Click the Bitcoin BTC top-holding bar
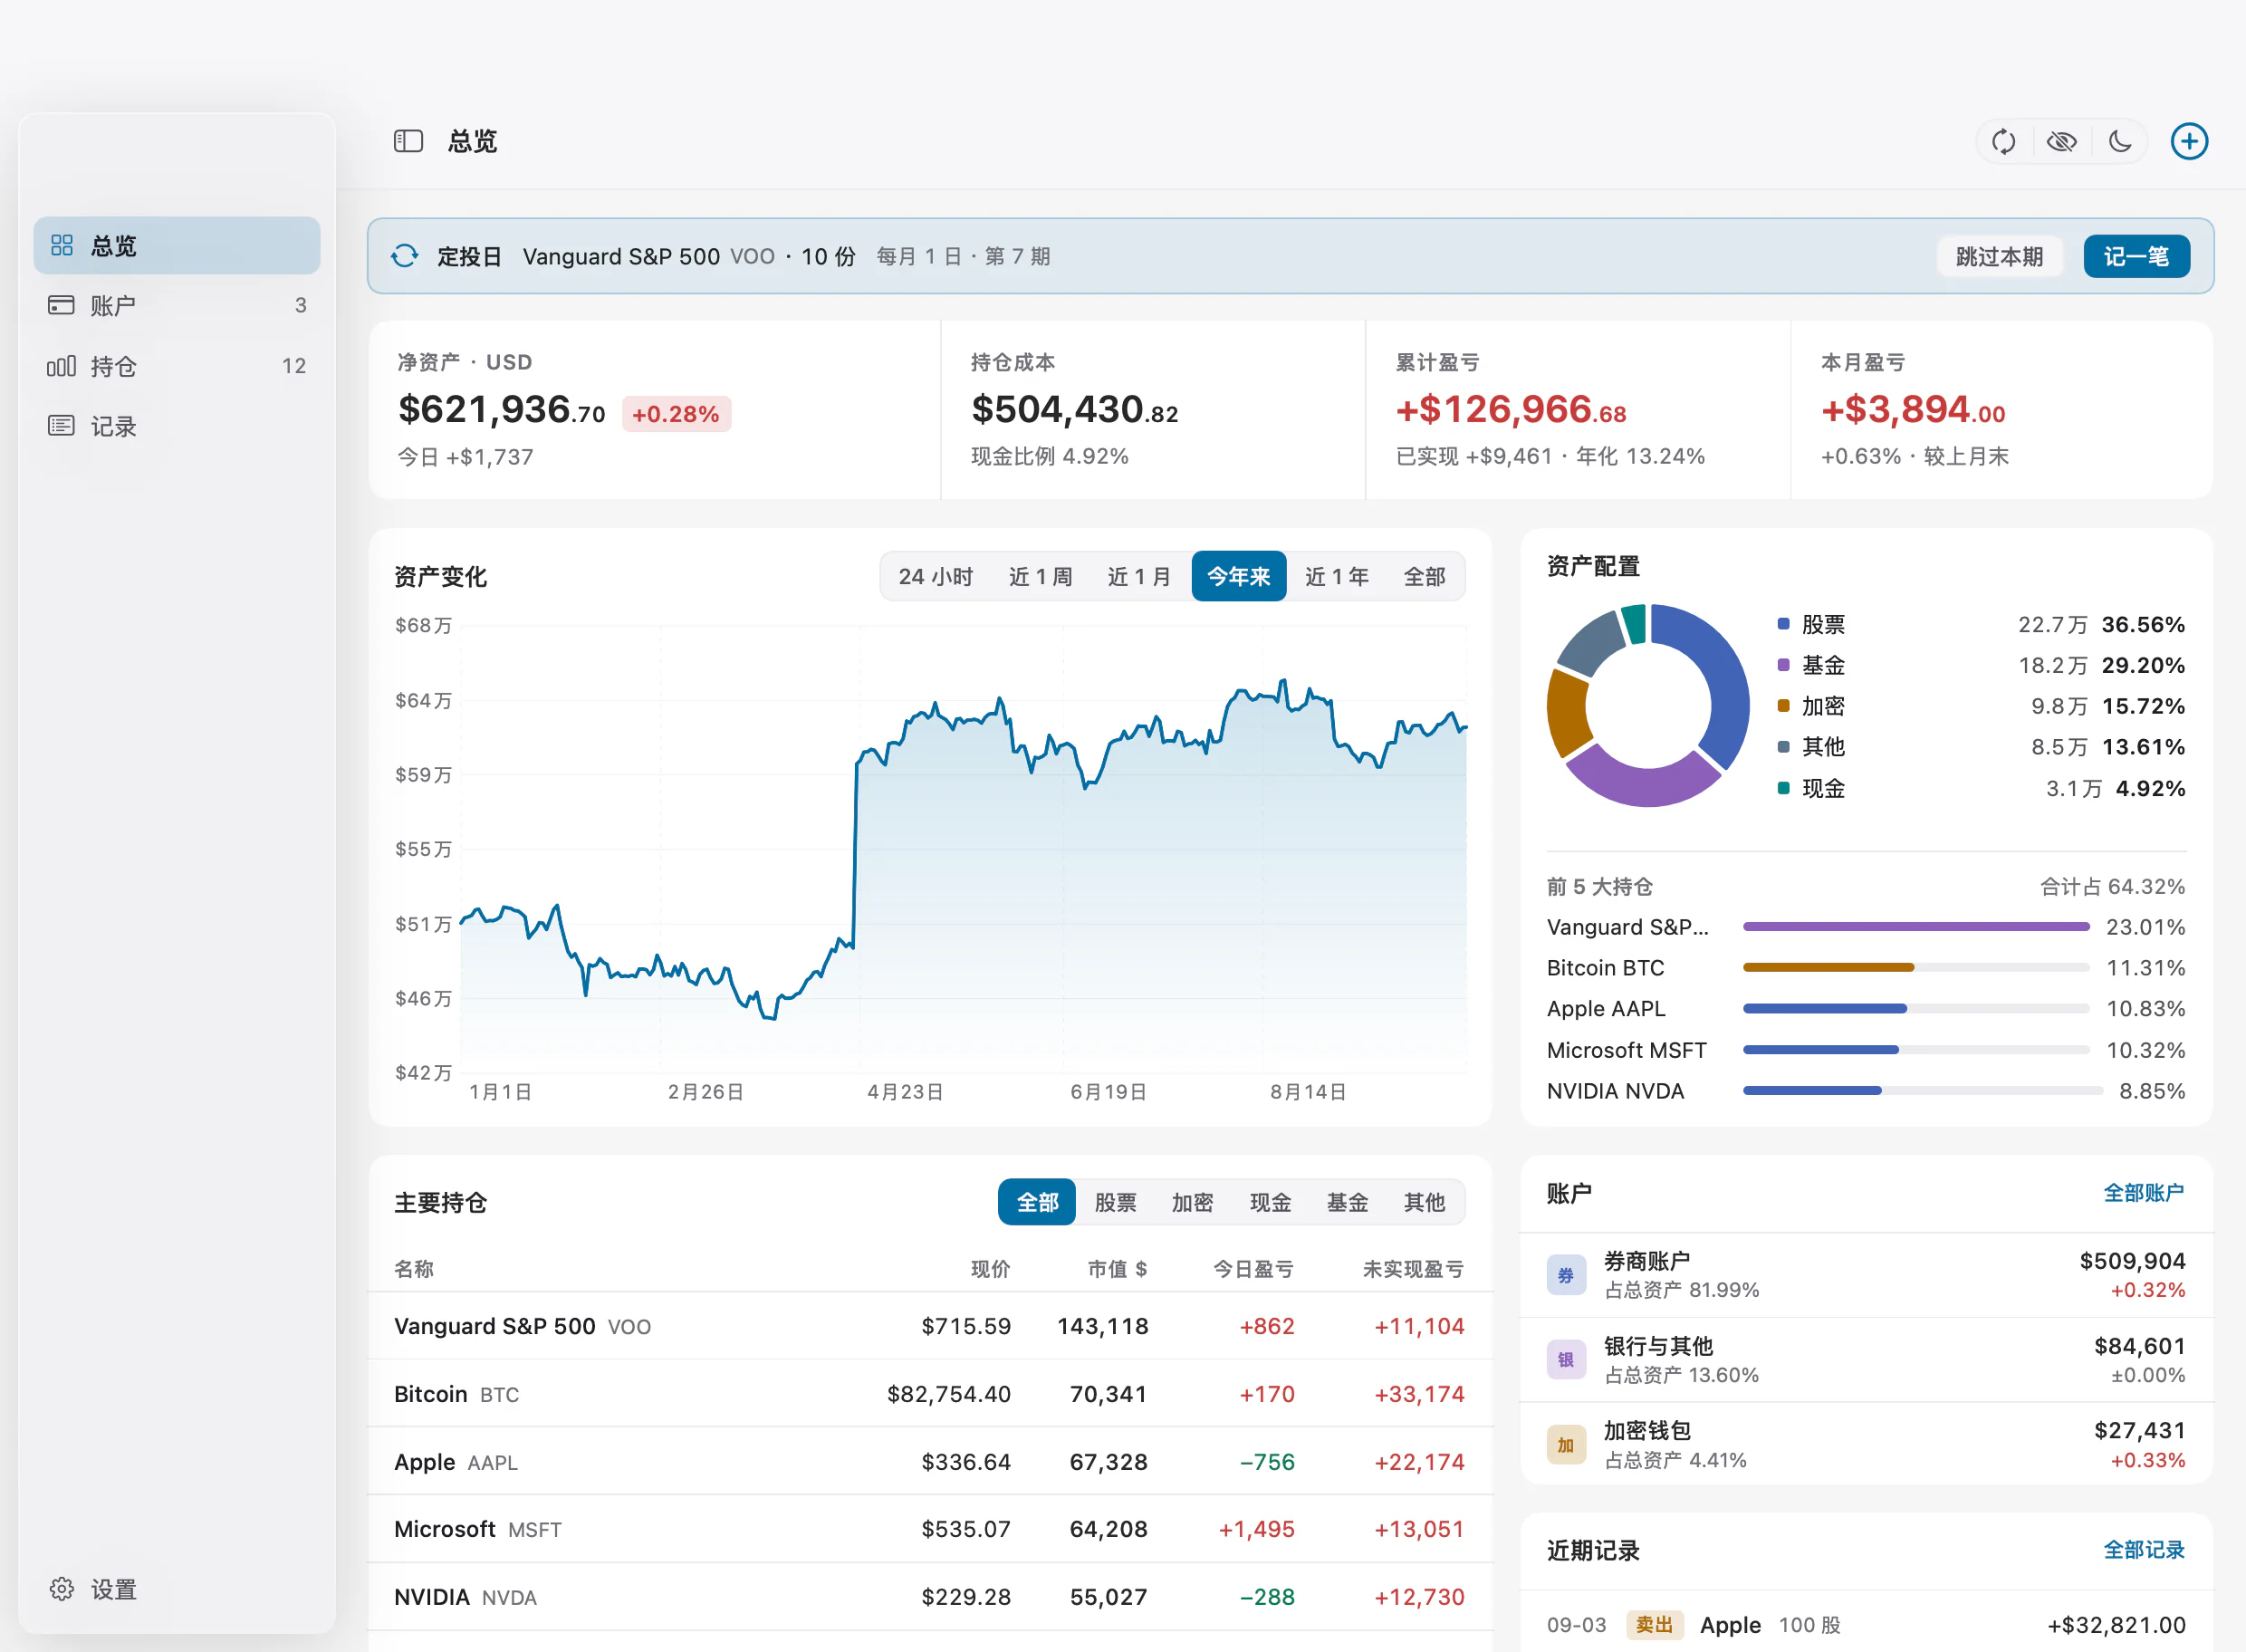2246x1652 pixels. click(x=1916, y=968)
